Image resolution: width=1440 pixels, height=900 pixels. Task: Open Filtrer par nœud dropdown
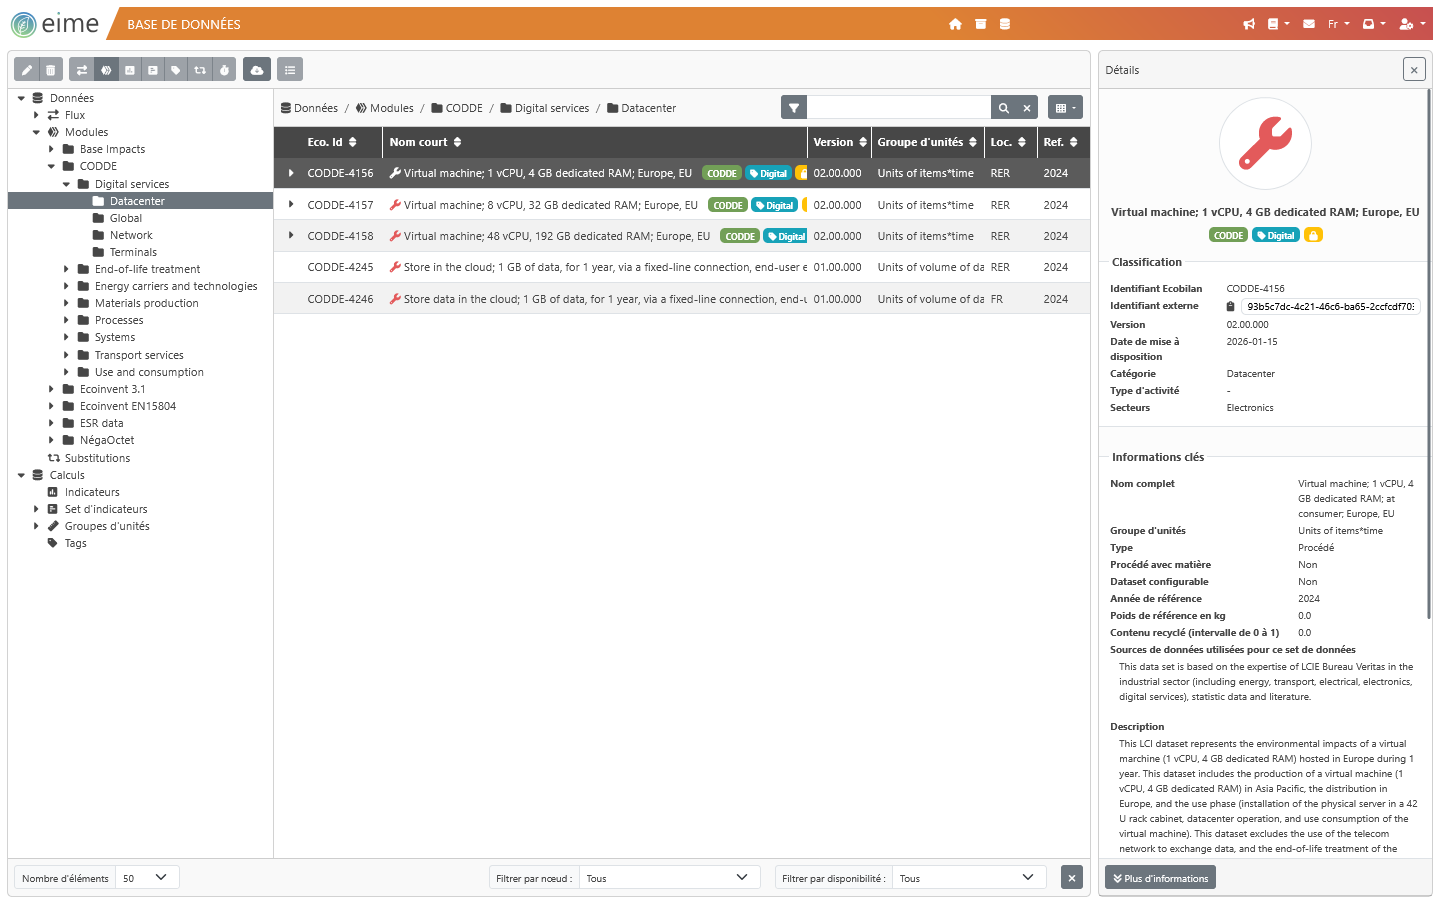669,878
